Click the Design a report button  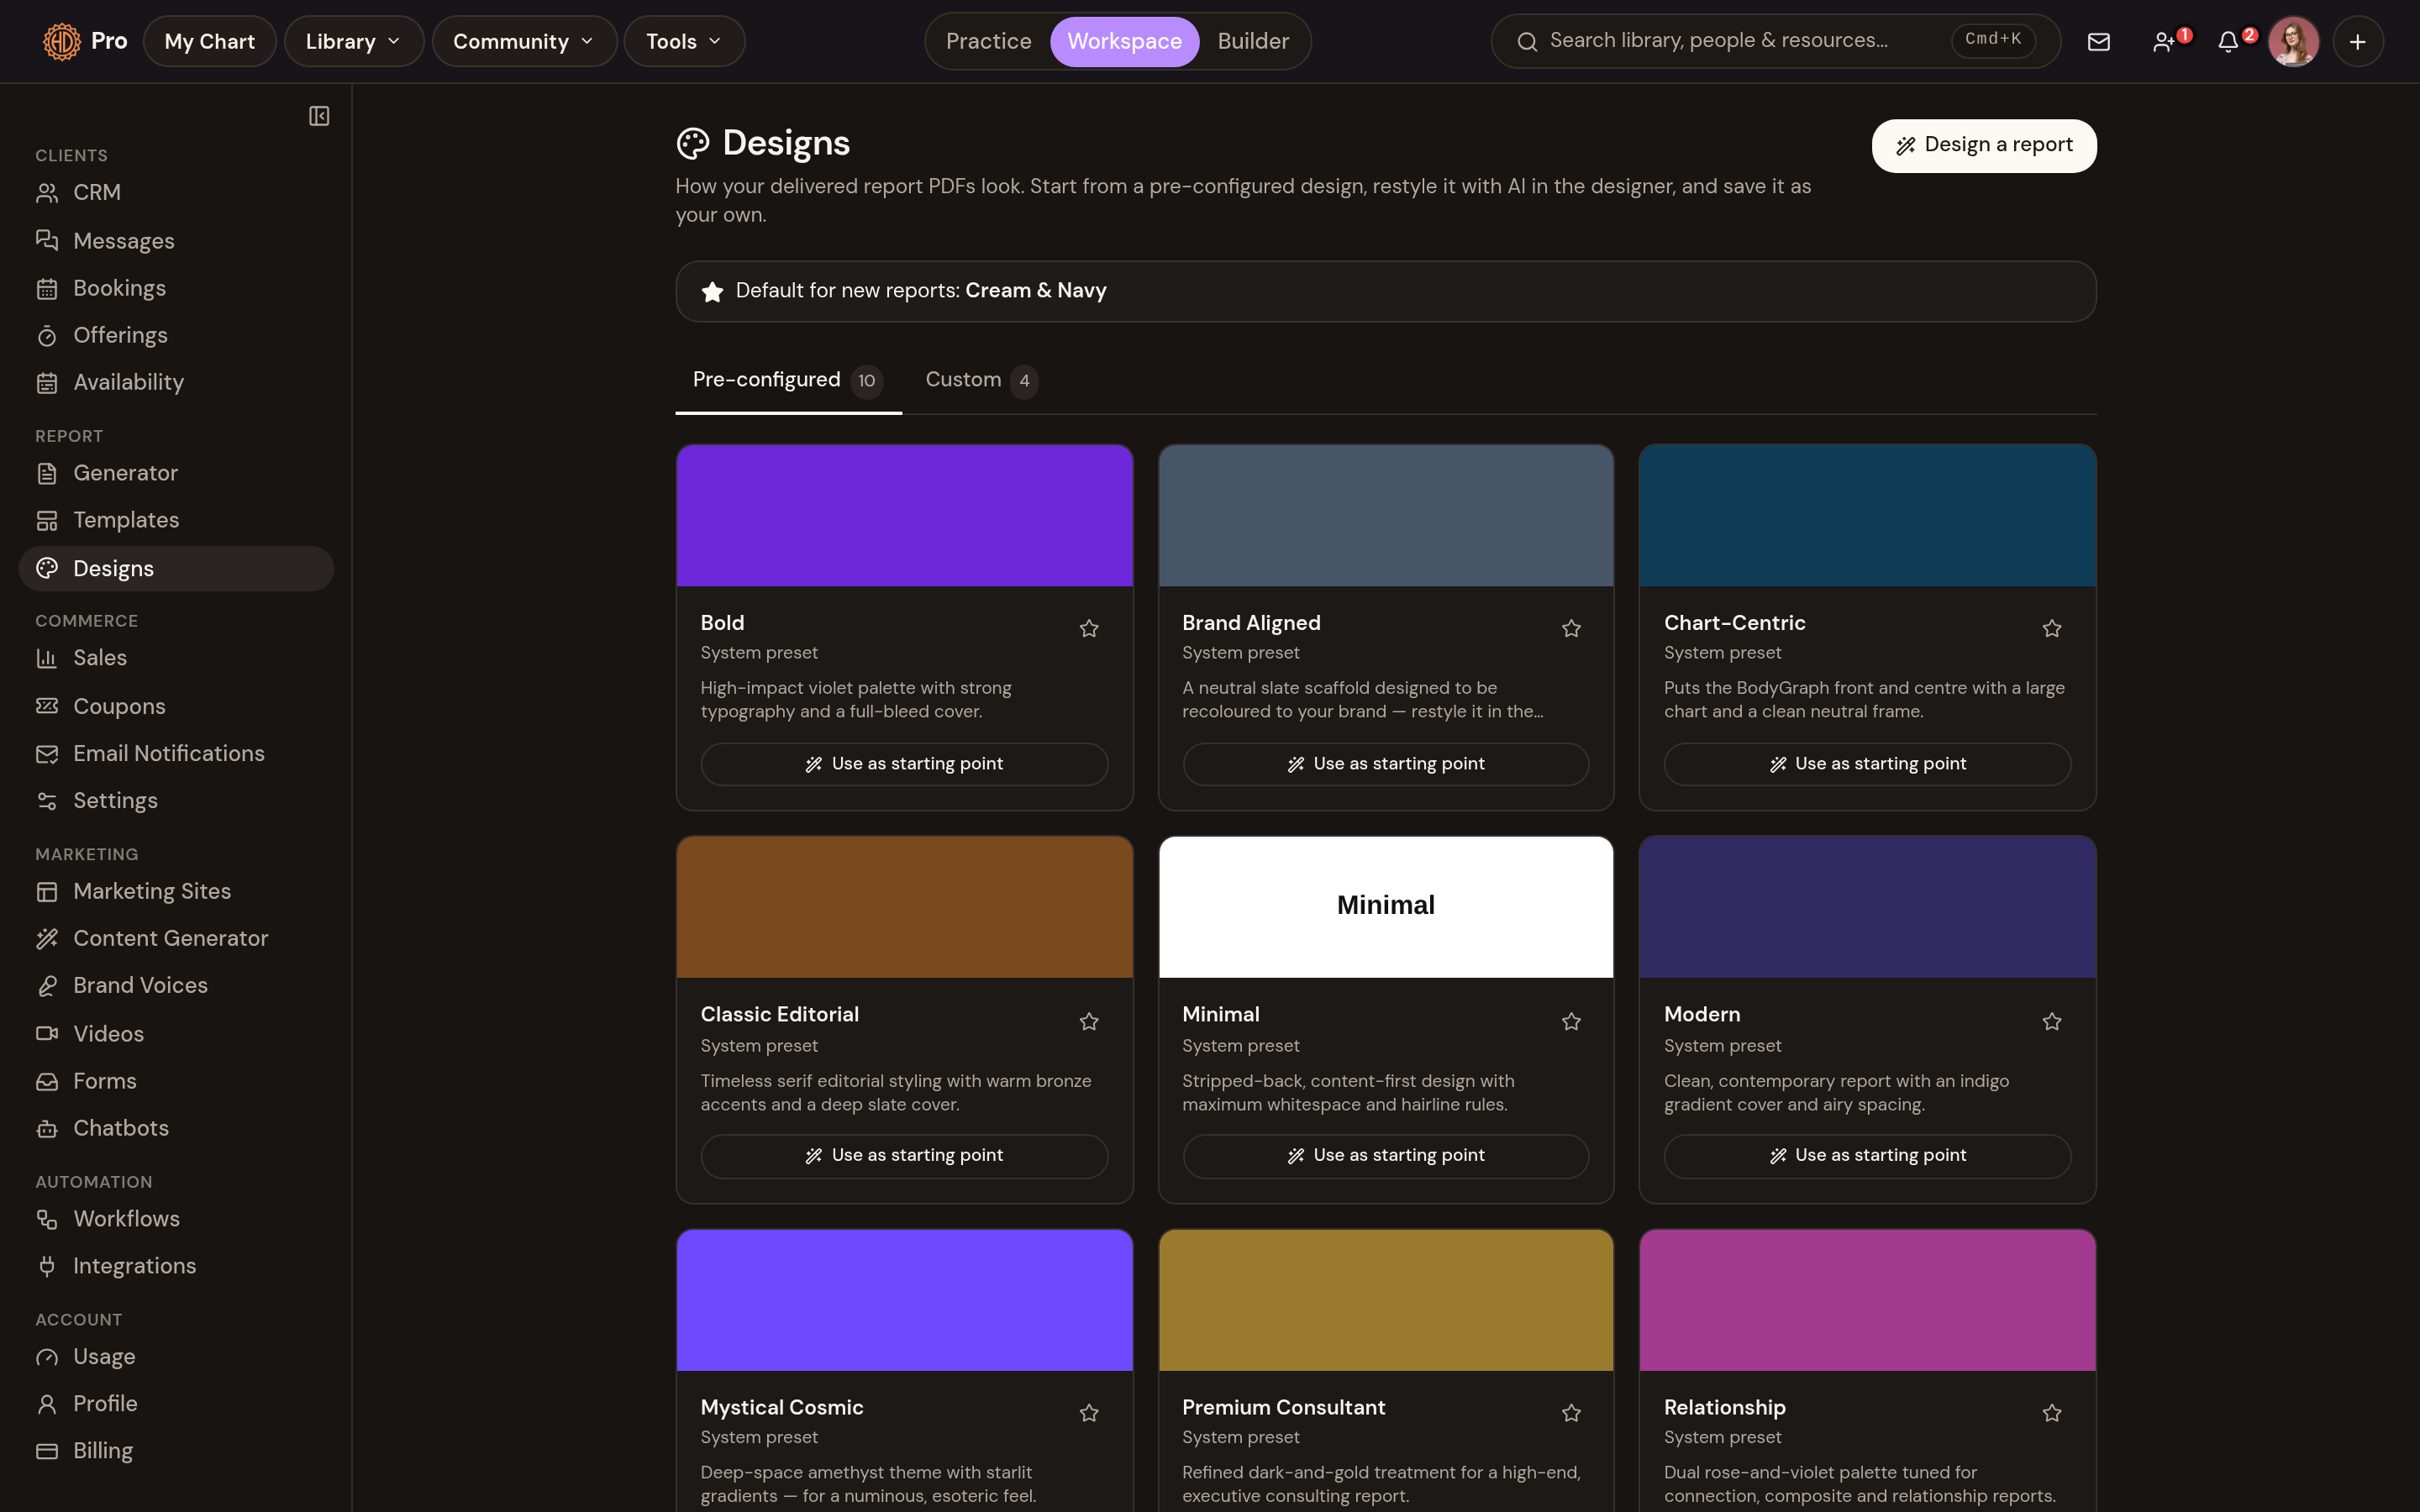(1984, 145)
